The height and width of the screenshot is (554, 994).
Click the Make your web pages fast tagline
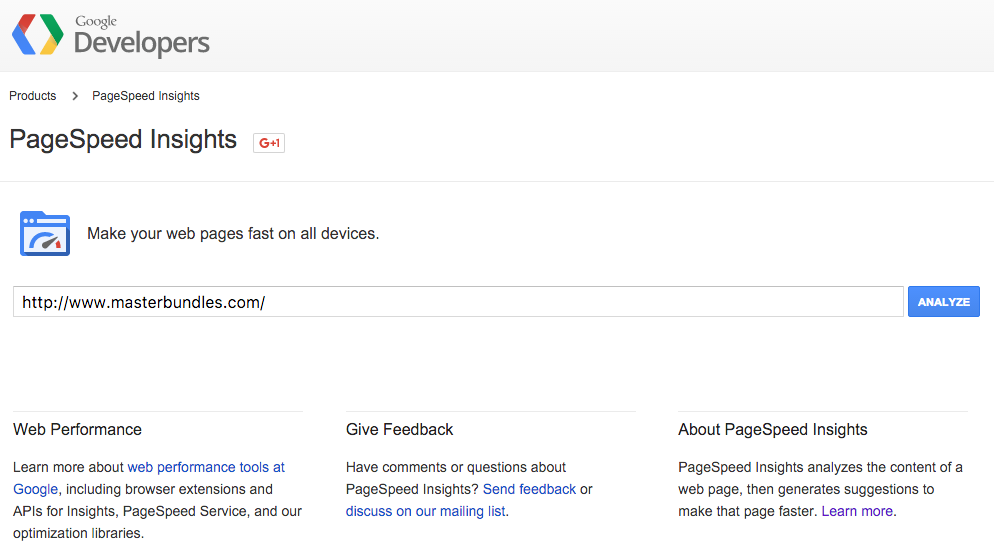[233, 234]
